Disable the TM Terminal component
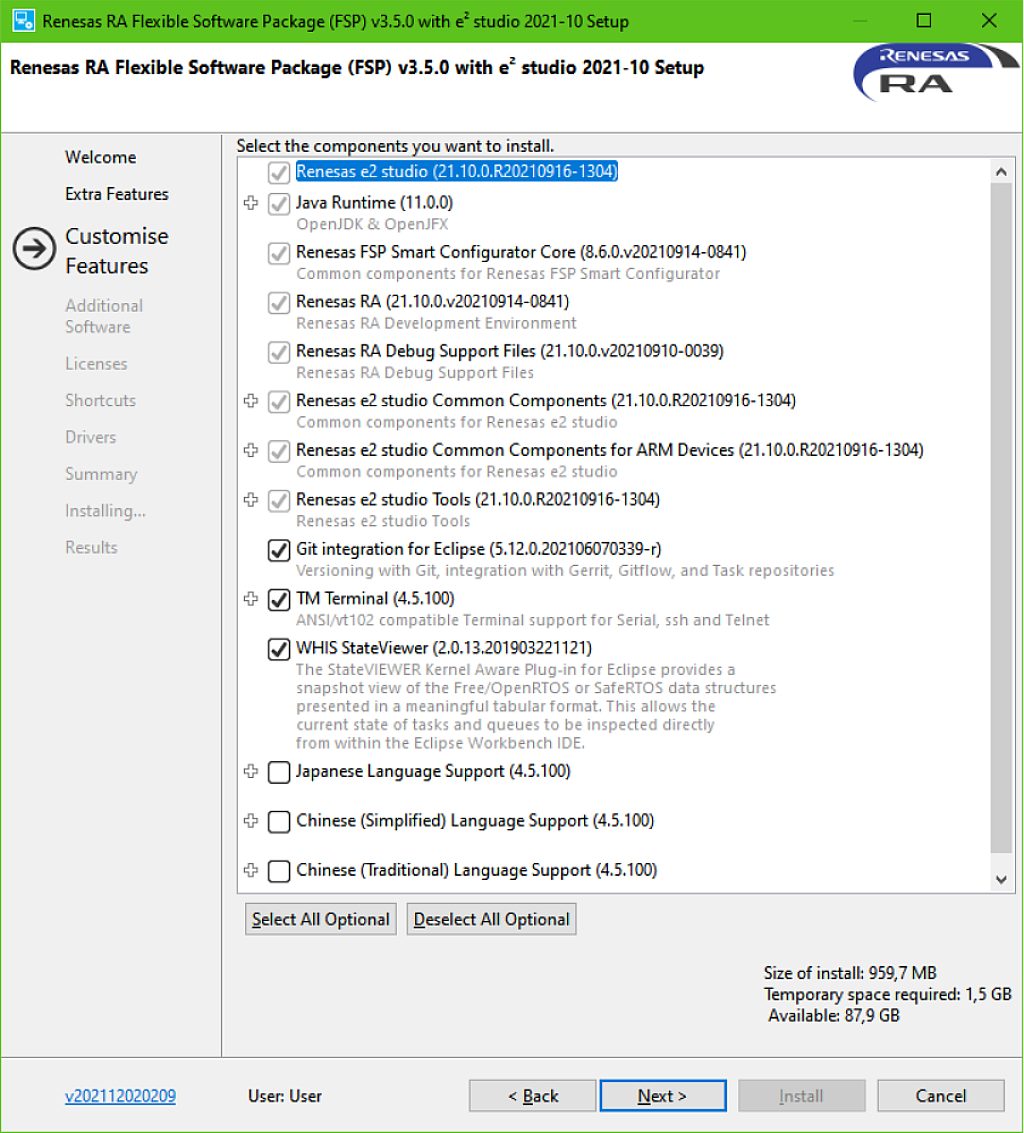Image resolution: width=1024 pixels, height=1133 pixels. coord(278,599)
